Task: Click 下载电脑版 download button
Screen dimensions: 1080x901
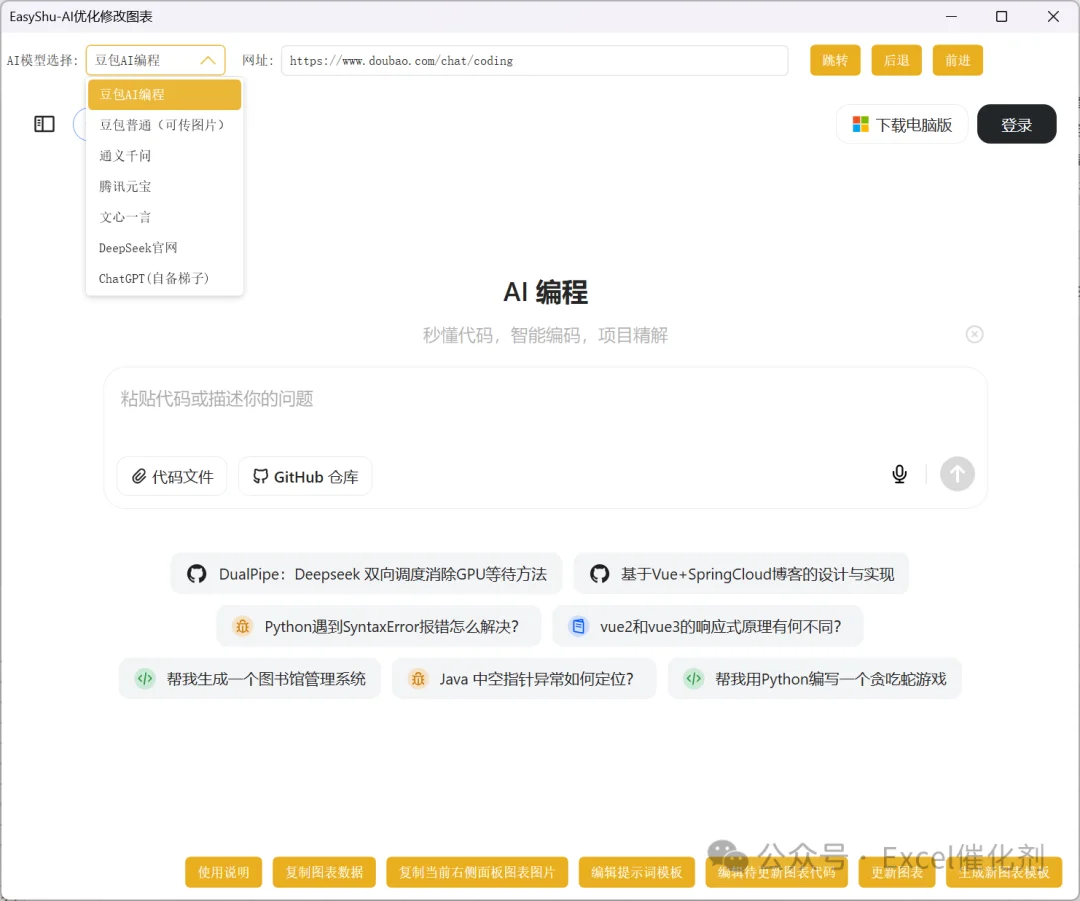Action: [x=902, y=125]
